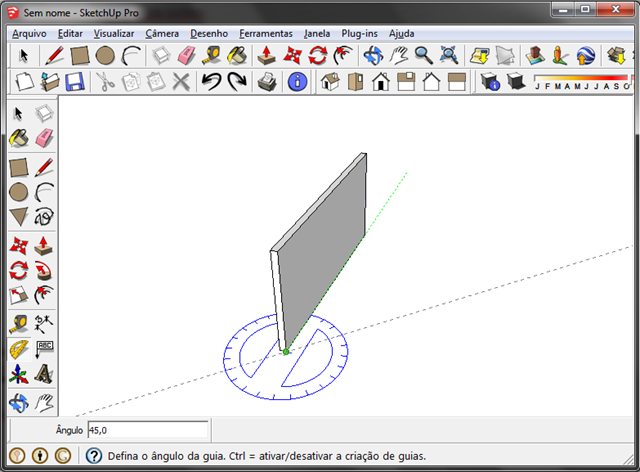Click the status bar help question icon

click(93, 456)
